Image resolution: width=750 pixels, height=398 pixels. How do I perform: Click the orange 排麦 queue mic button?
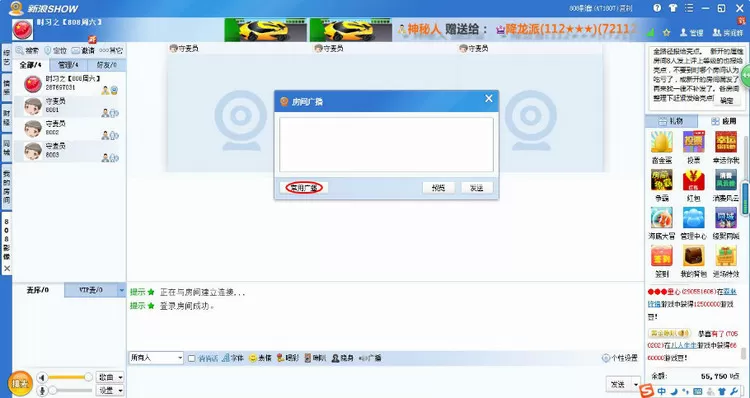[x=20, y=383]
